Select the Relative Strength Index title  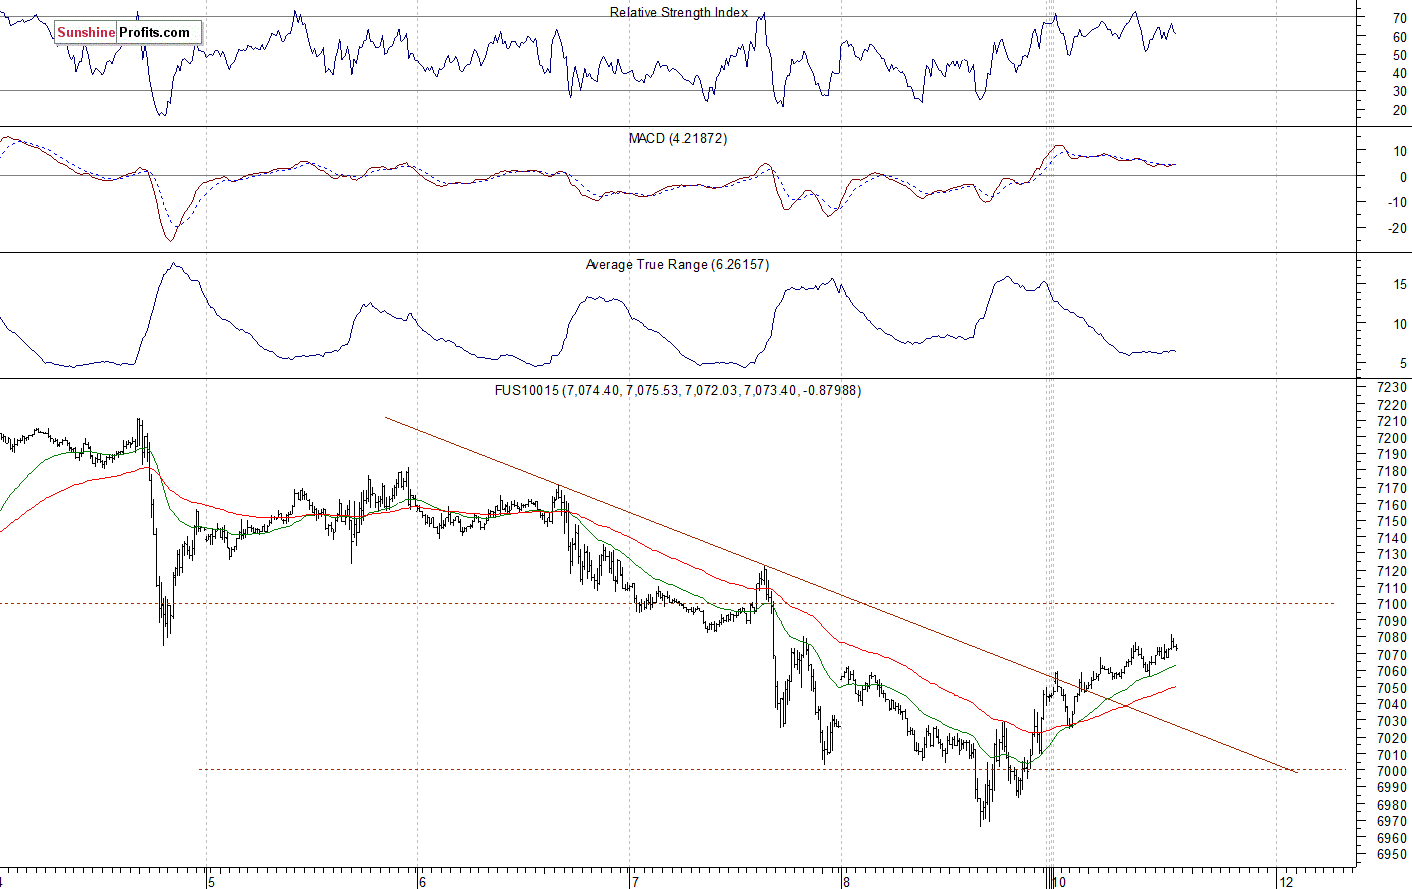point(679,12)
